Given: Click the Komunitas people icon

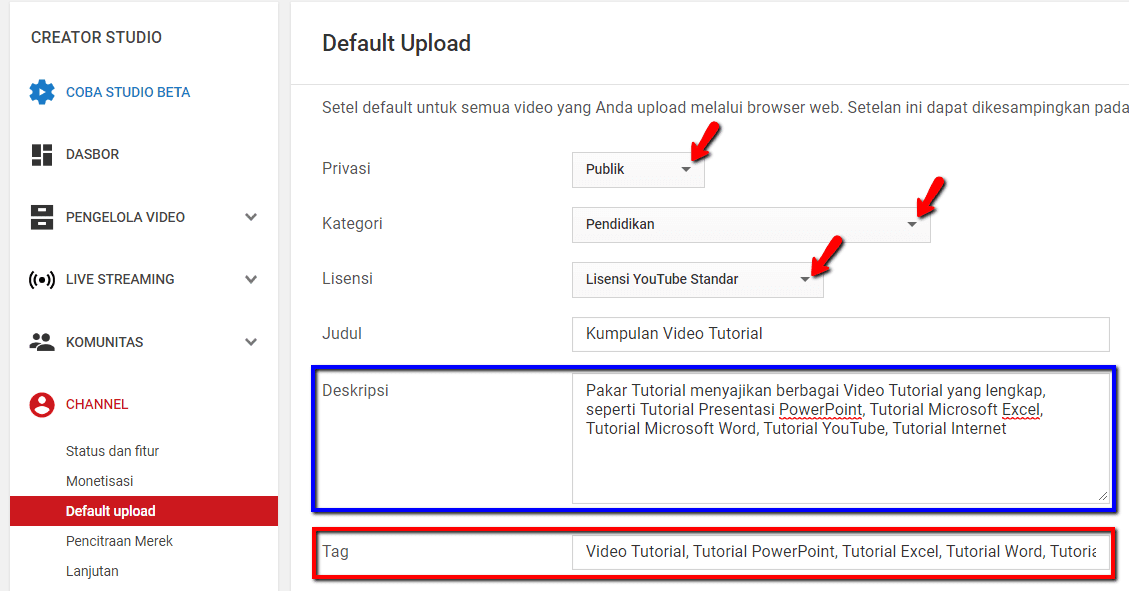Looking at the screenshot, I should coord(42,342).
